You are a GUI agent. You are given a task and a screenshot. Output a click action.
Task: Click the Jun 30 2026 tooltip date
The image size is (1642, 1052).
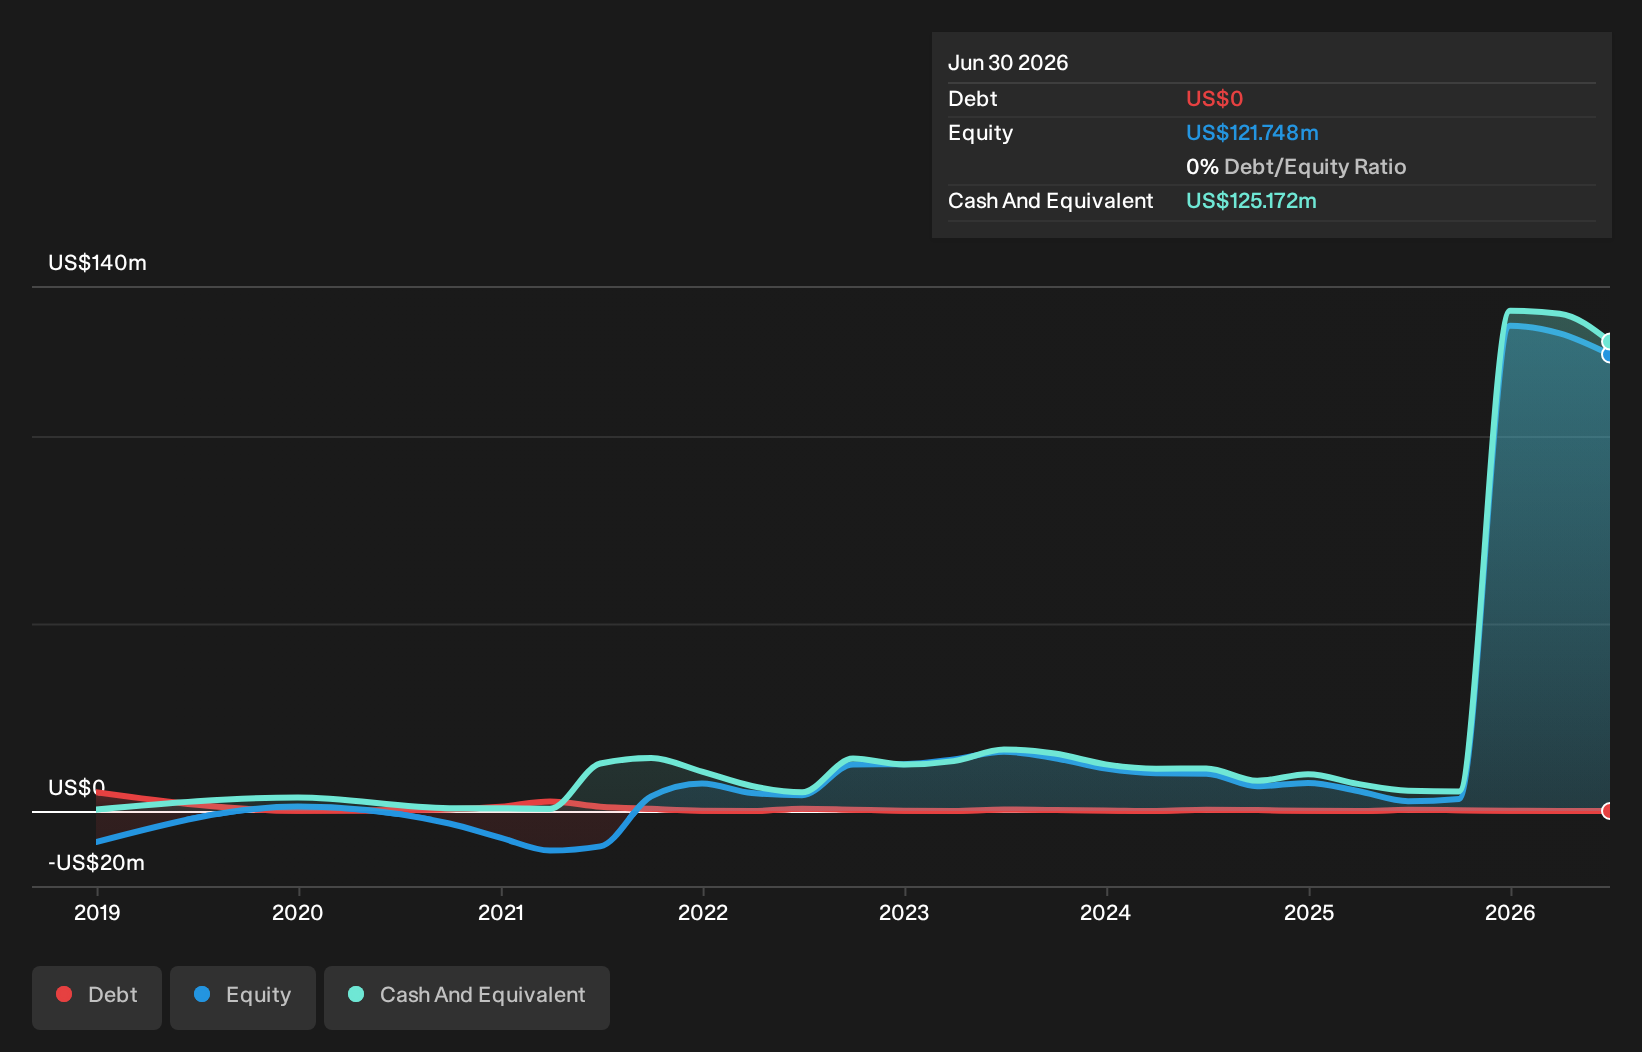tap(1008, 63)
